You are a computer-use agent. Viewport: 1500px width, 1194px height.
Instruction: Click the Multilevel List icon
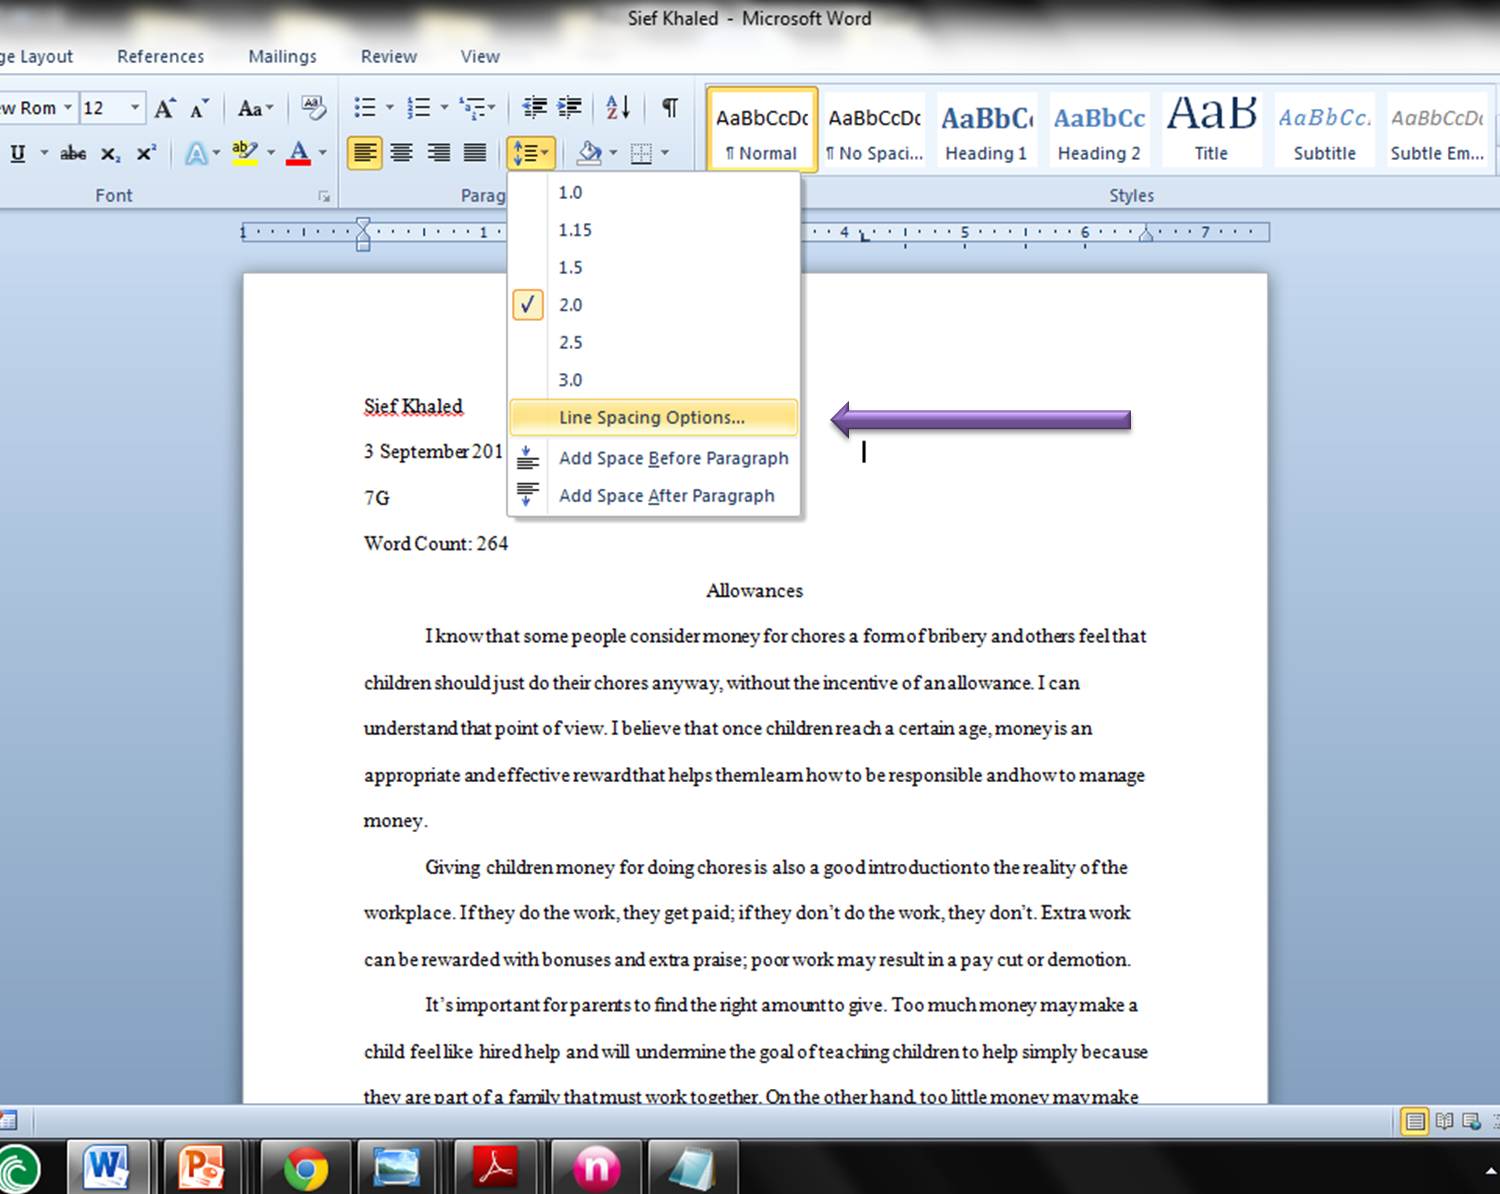473,108
